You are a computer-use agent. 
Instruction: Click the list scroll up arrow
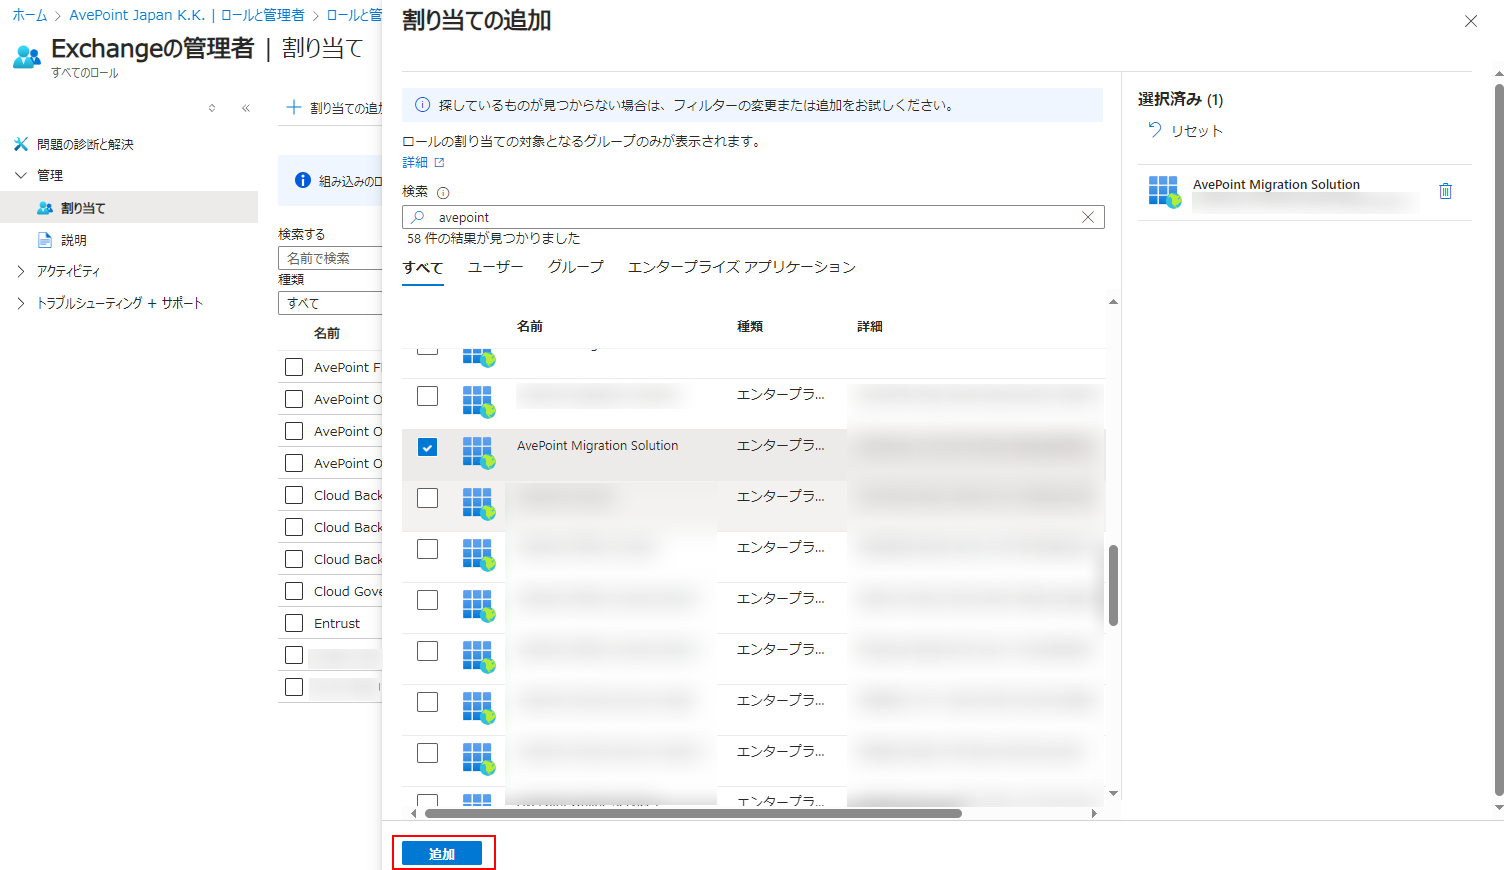coord(1113,301)
